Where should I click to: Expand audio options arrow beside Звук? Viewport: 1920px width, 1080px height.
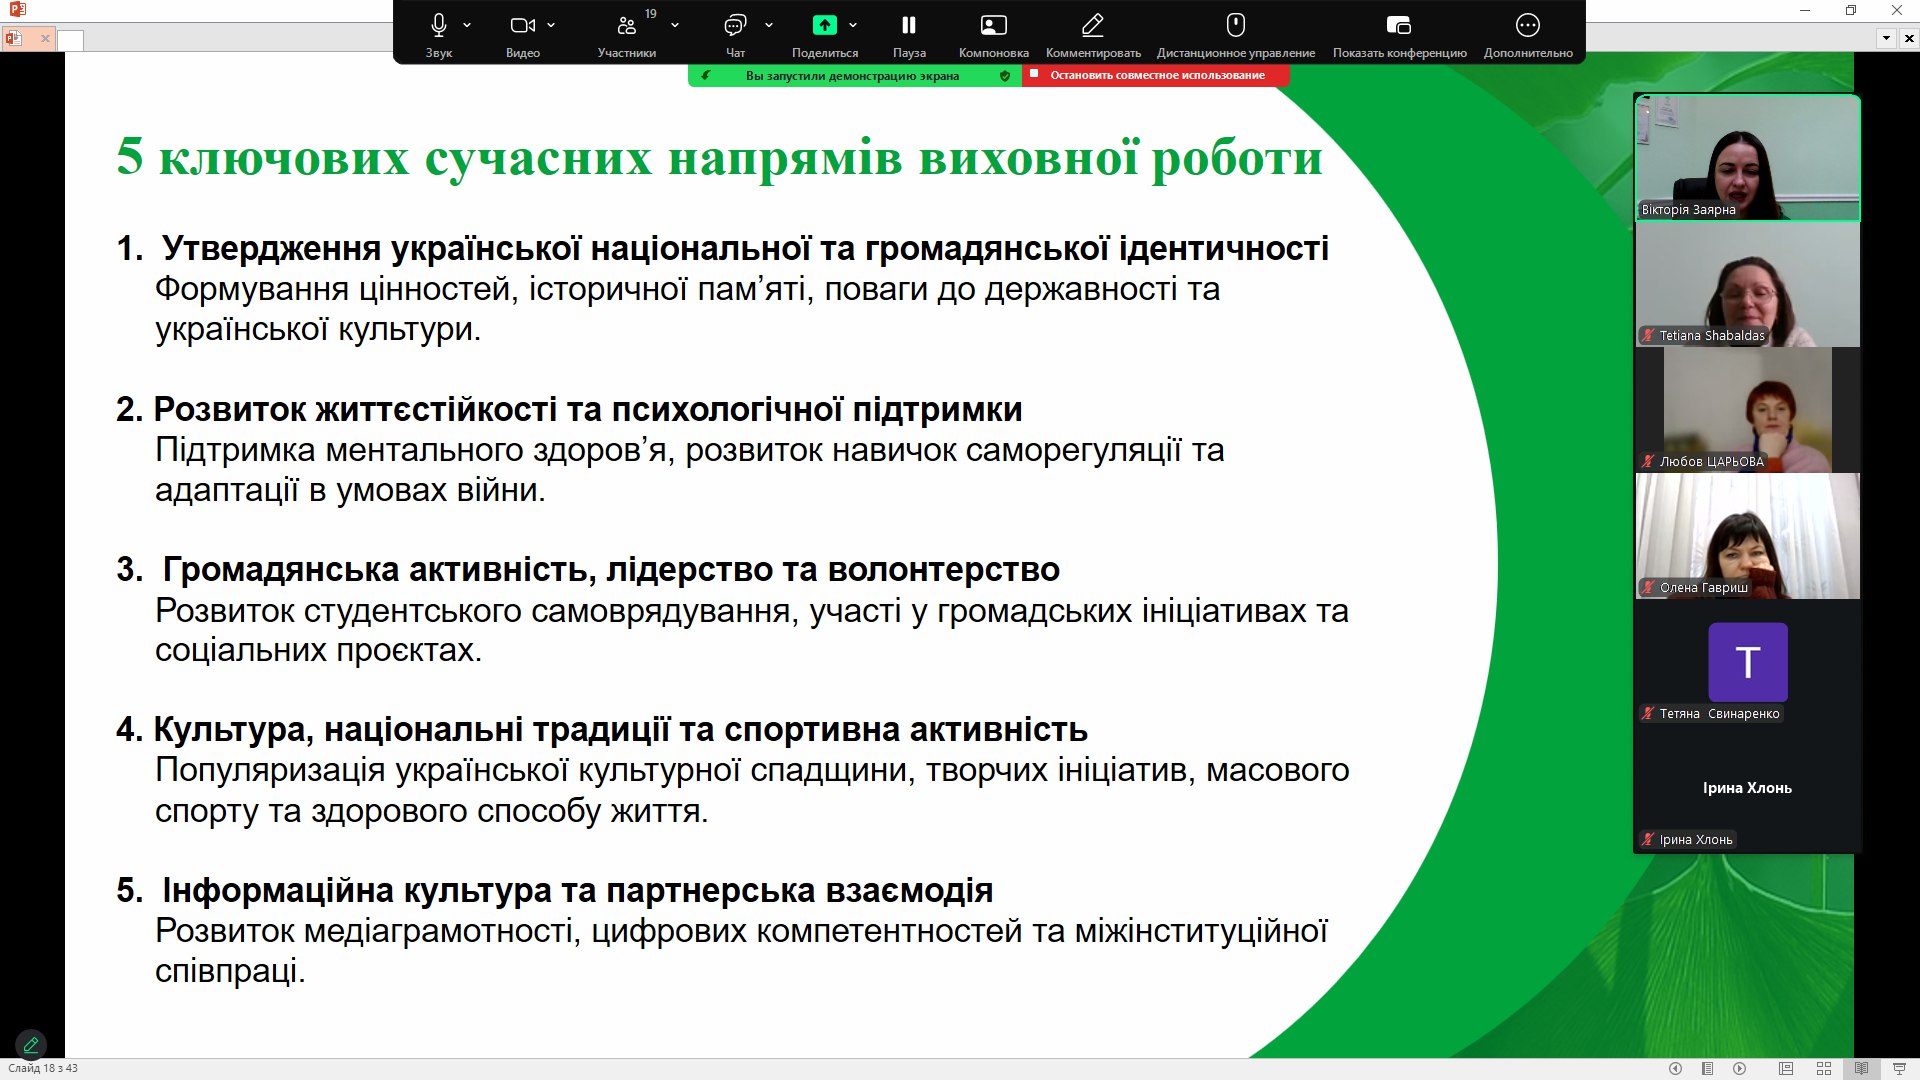(467, 25)
